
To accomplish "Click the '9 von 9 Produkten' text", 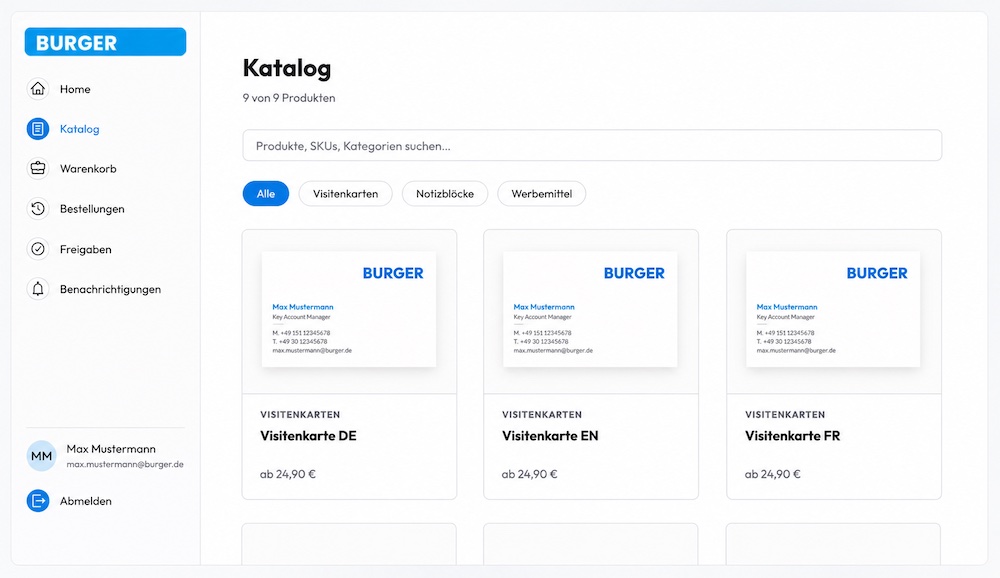I will [289, 98].
